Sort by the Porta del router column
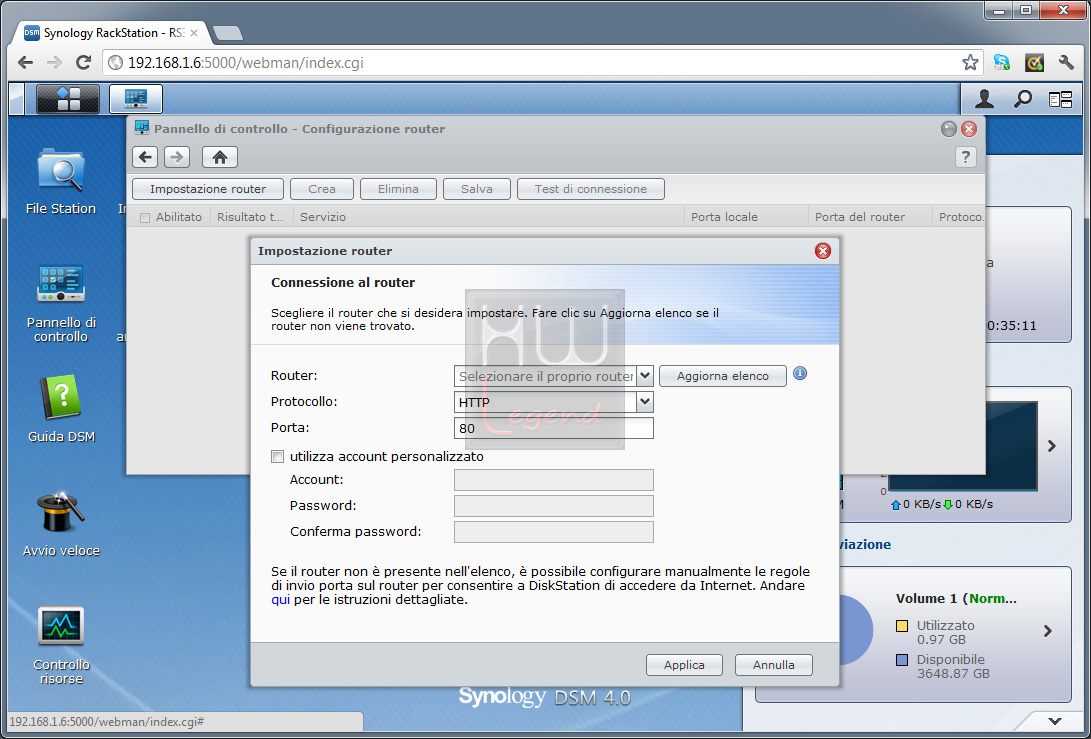The width and height of the screenshot is (1091, 739). click(870, 217)
